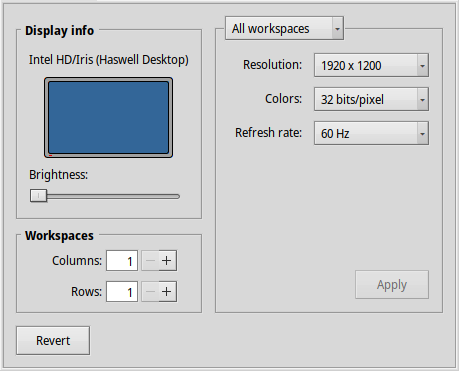The width and height of the screenshot is (459, 371).
Task: Click the arrow on the All workspaces combo box
Action: (337, 29)
